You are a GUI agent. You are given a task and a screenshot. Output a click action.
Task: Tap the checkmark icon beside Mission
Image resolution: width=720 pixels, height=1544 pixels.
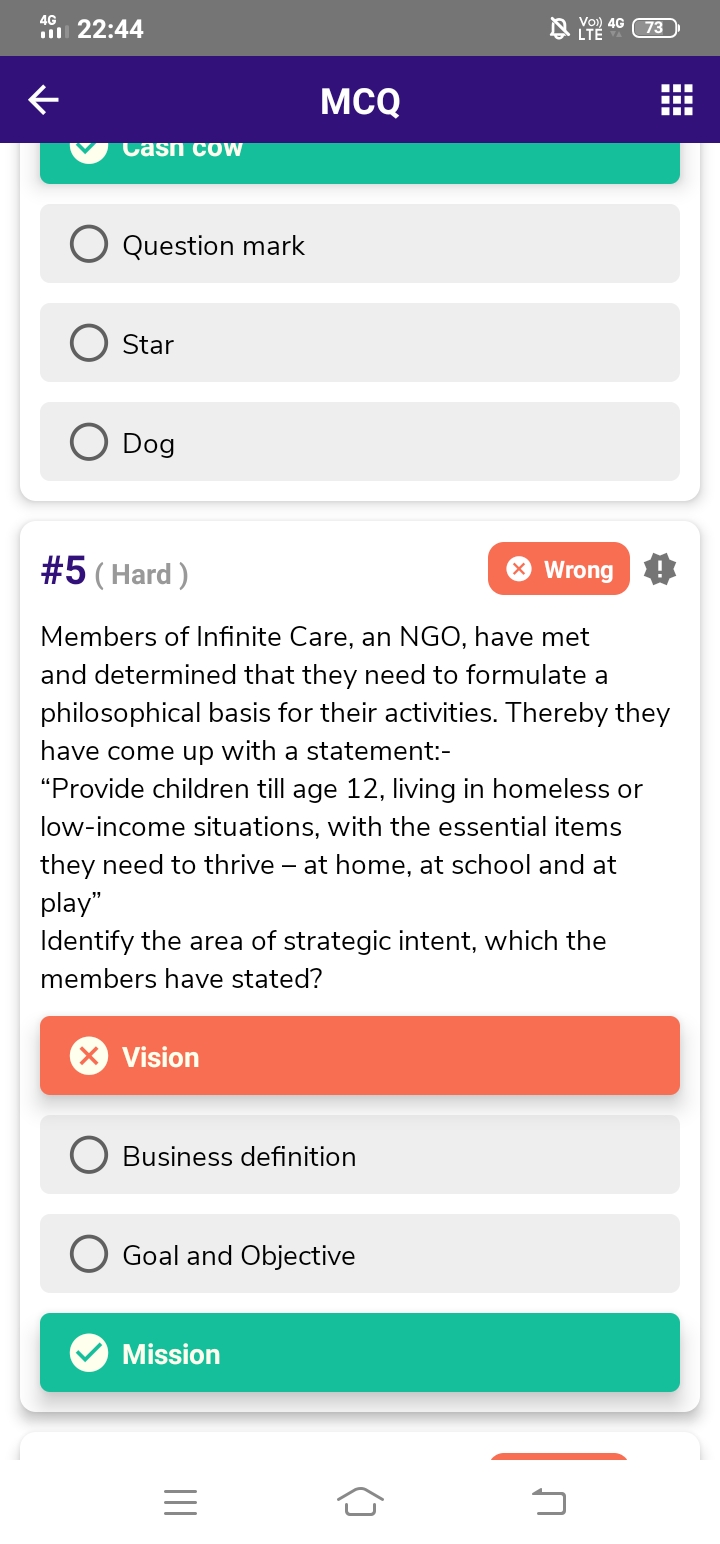tap(89, 1353)
